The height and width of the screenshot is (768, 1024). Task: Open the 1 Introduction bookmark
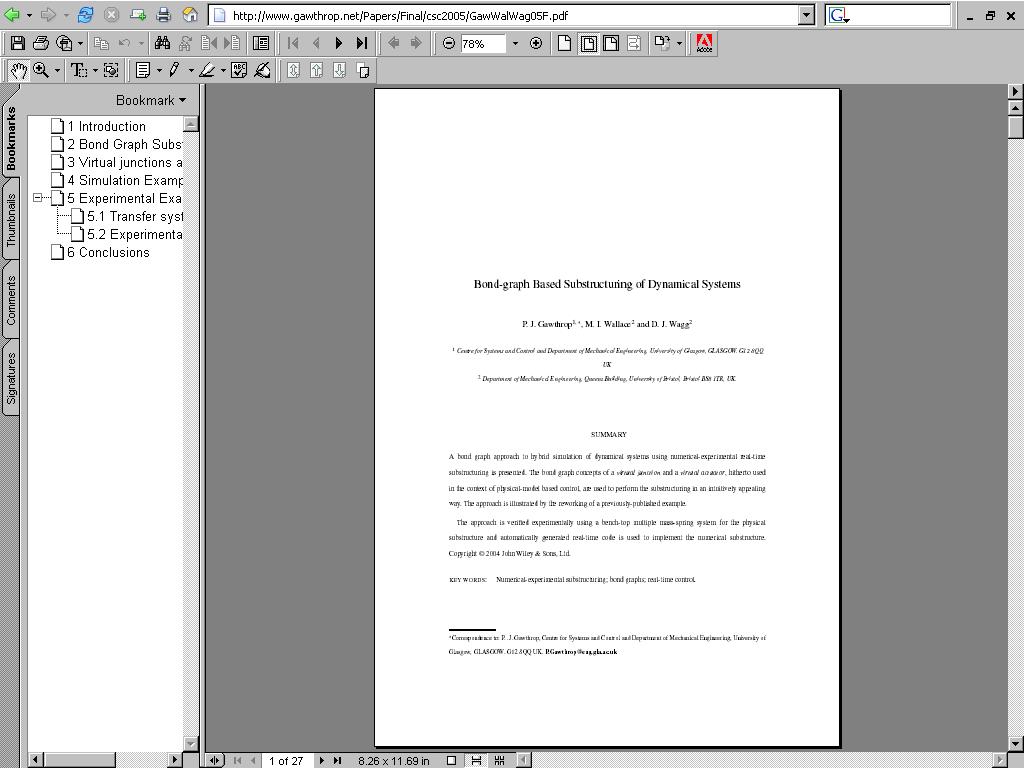(x=106, y=126)
